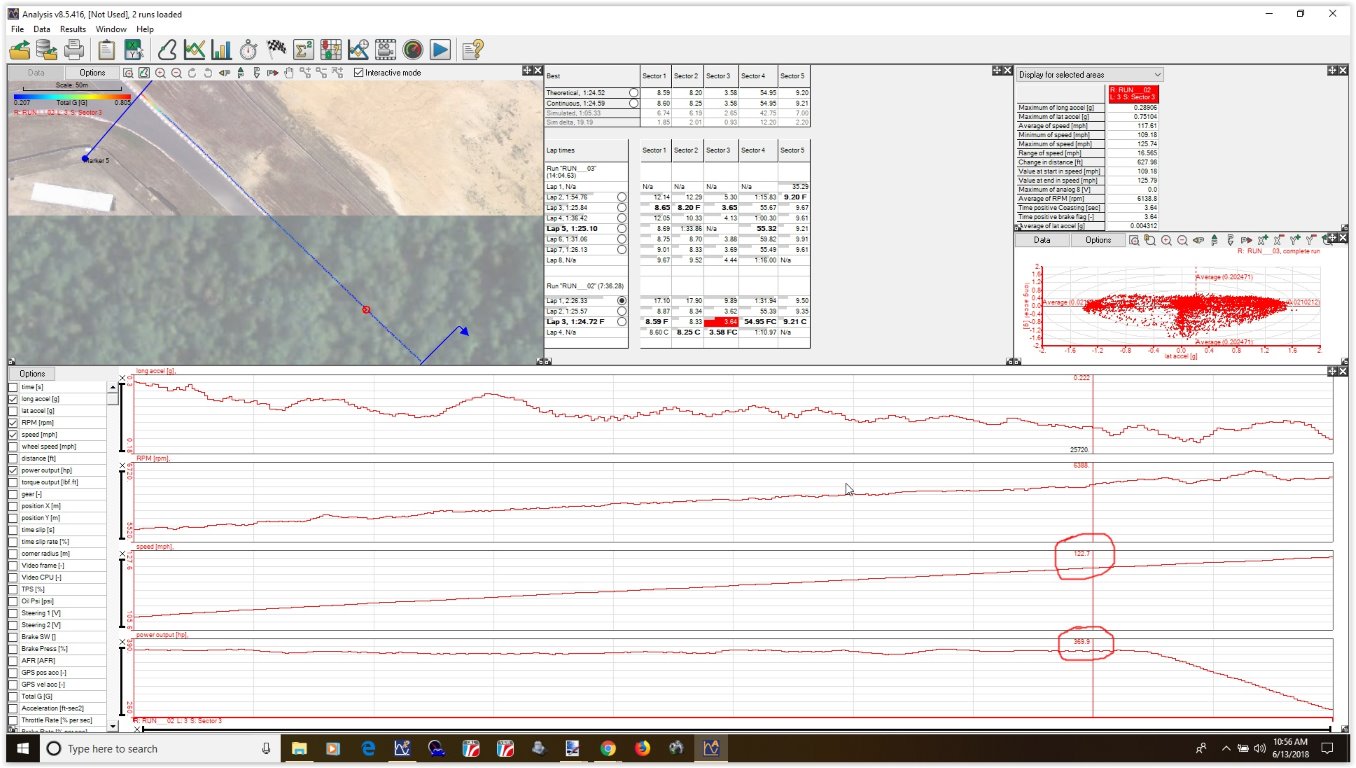Open the help question mark icon

(473, 49)
